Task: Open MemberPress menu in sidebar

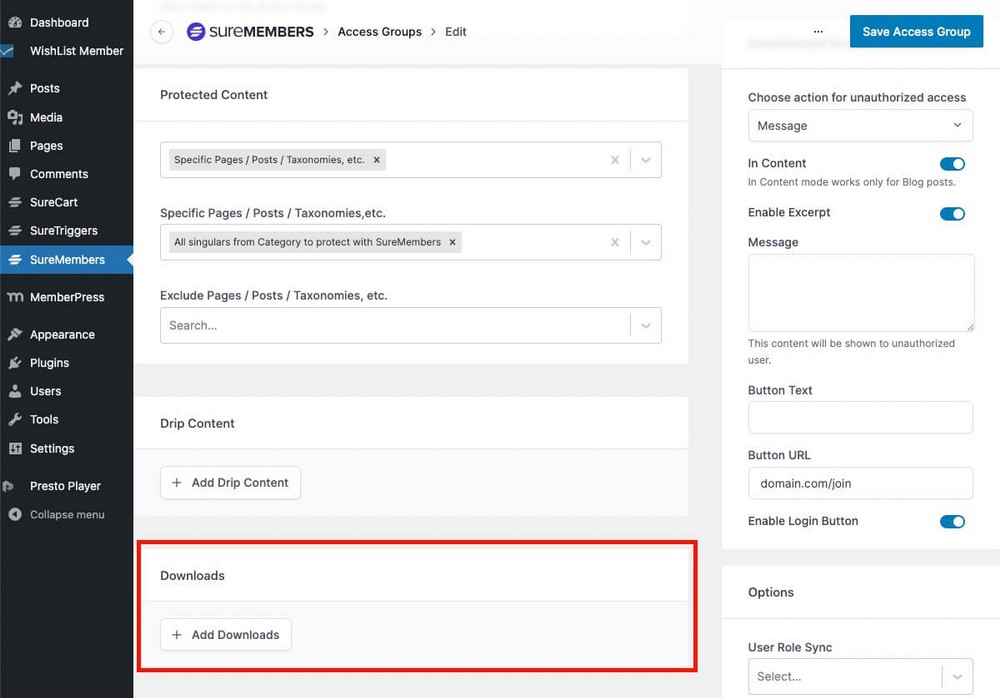Action: [x=67, y=297]
